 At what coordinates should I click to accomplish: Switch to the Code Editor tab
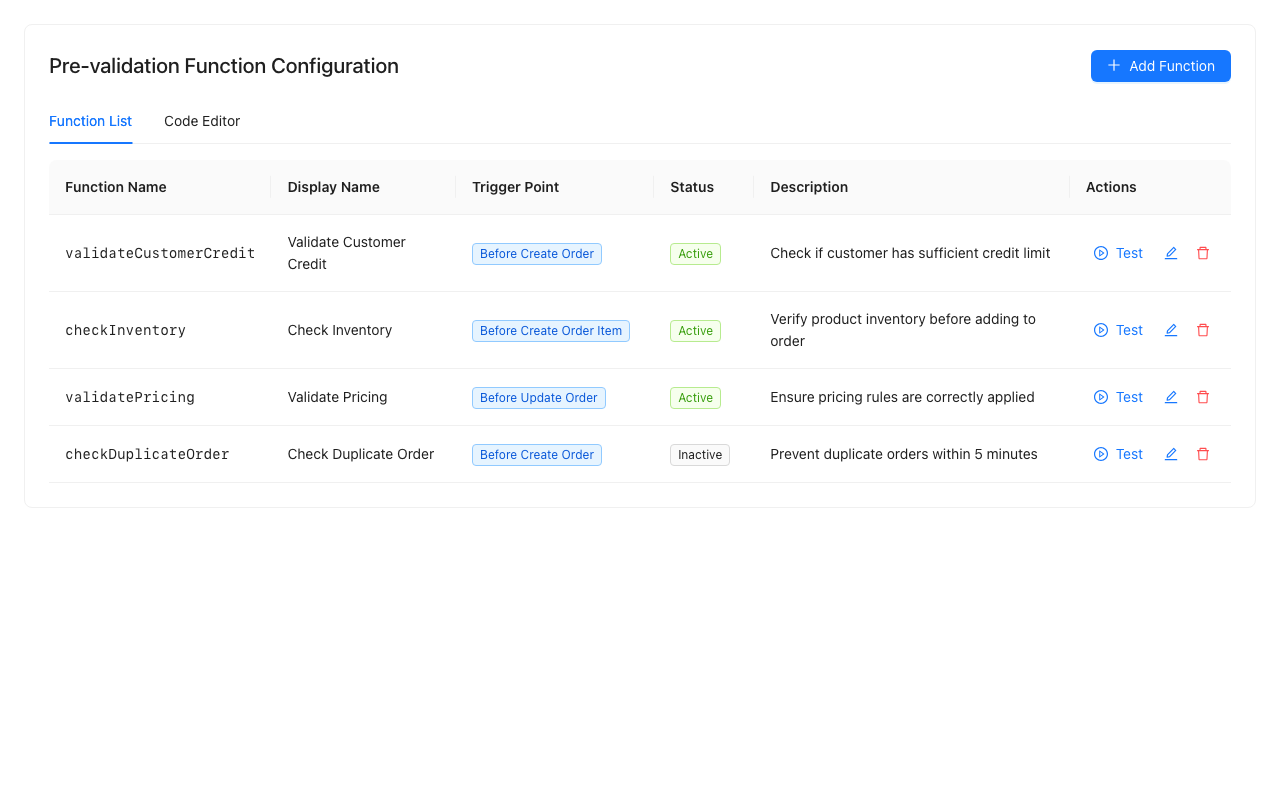tap(202, 121)
